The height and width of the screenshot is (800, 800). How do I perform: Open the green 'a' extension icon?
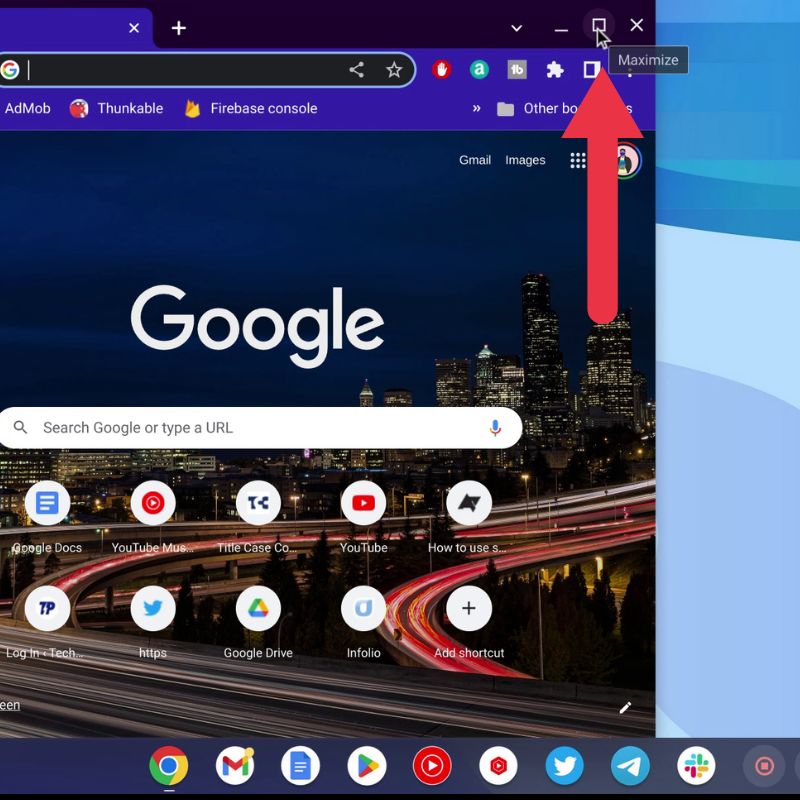479,69
